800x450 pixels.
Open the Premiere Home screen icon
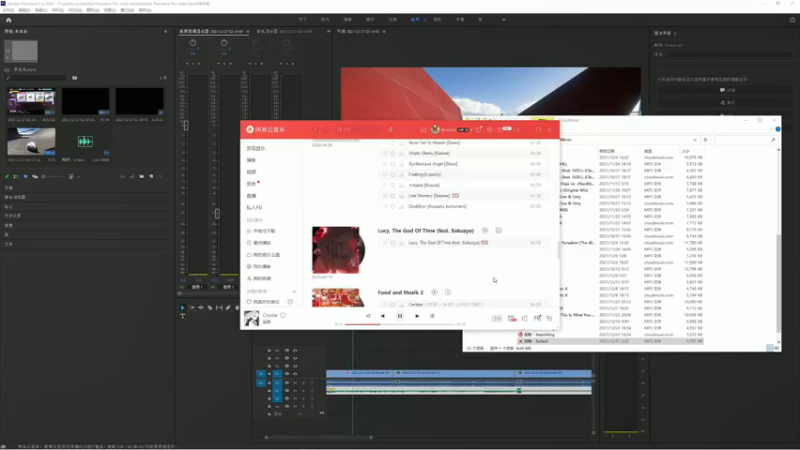pyautogui.click(x=8, y=20)
